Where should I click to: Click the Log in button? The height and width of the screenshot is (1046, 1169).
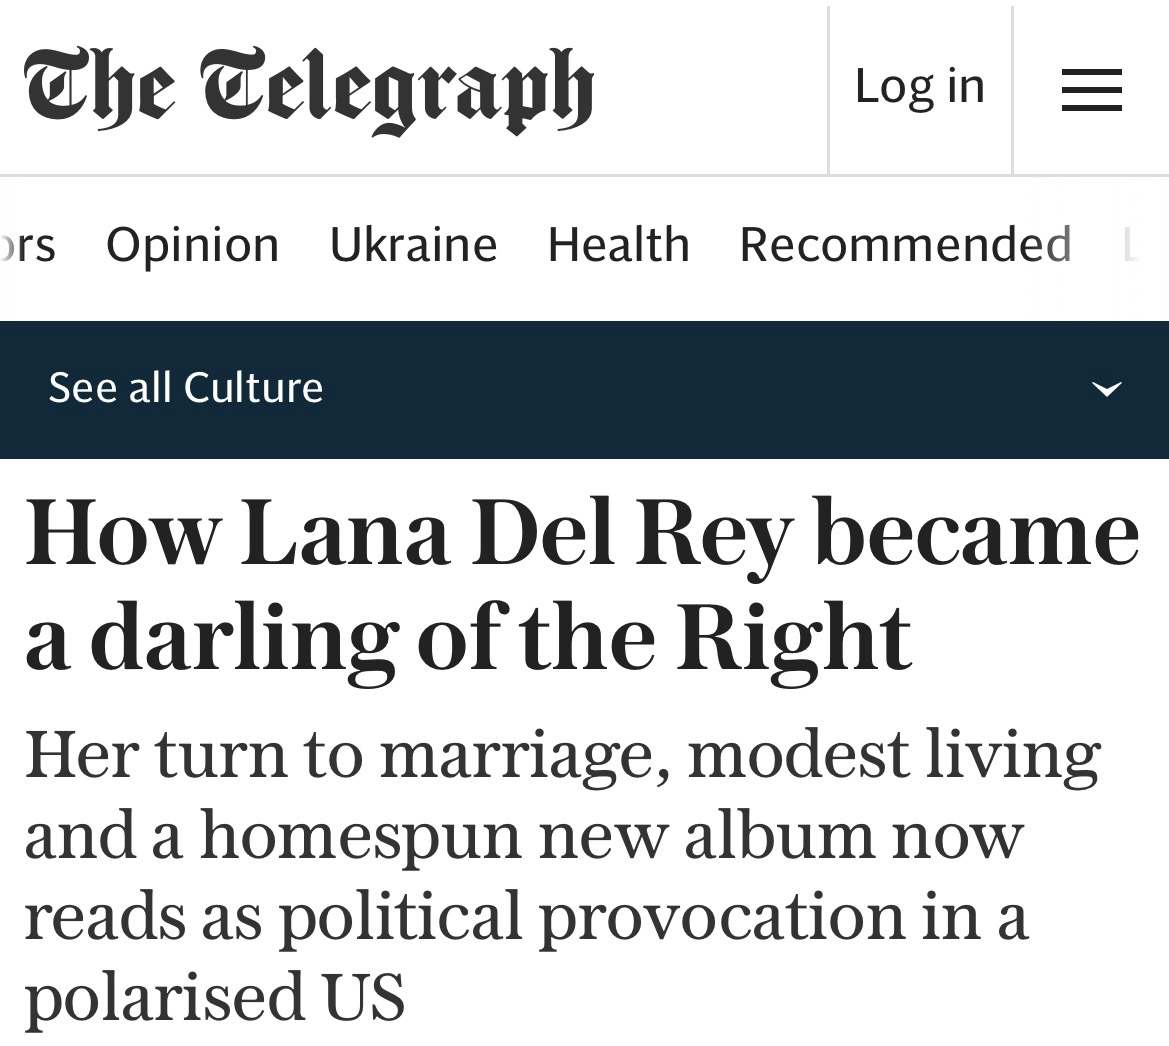pos(920,87)
